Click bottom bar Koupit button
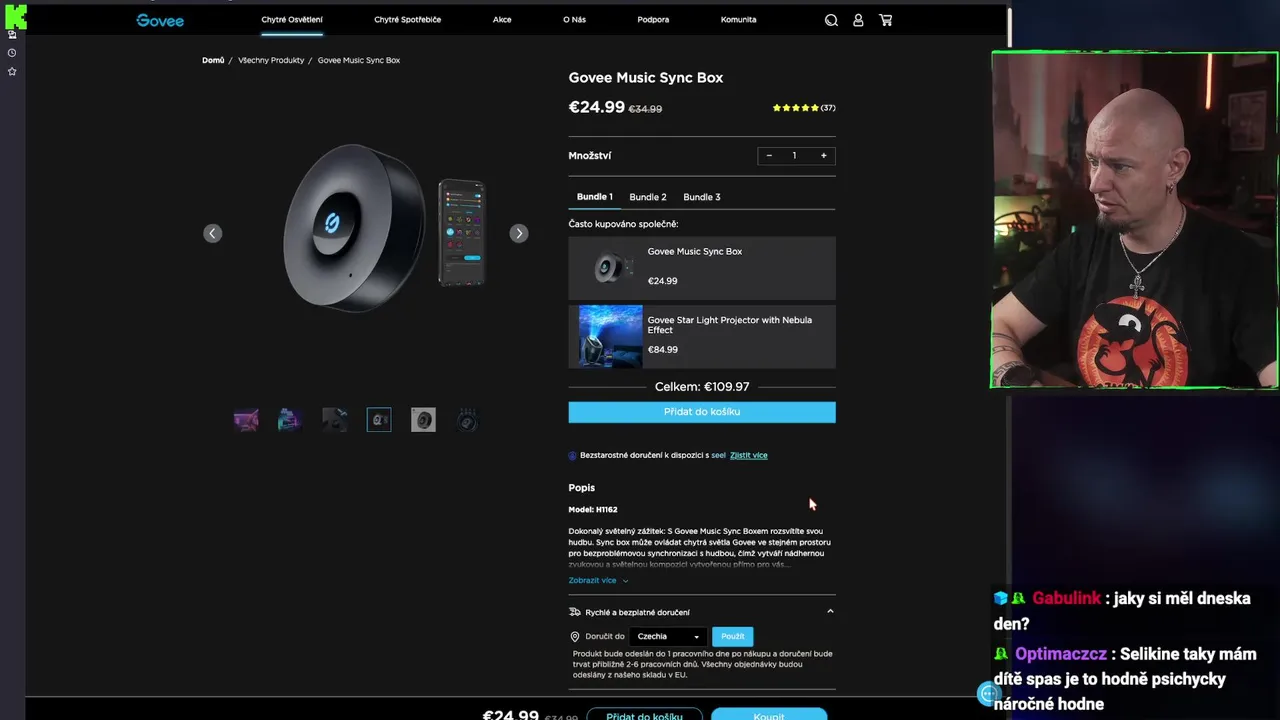Image resolution: width=1280 pixels, height=720 pixels. (769, 716)
